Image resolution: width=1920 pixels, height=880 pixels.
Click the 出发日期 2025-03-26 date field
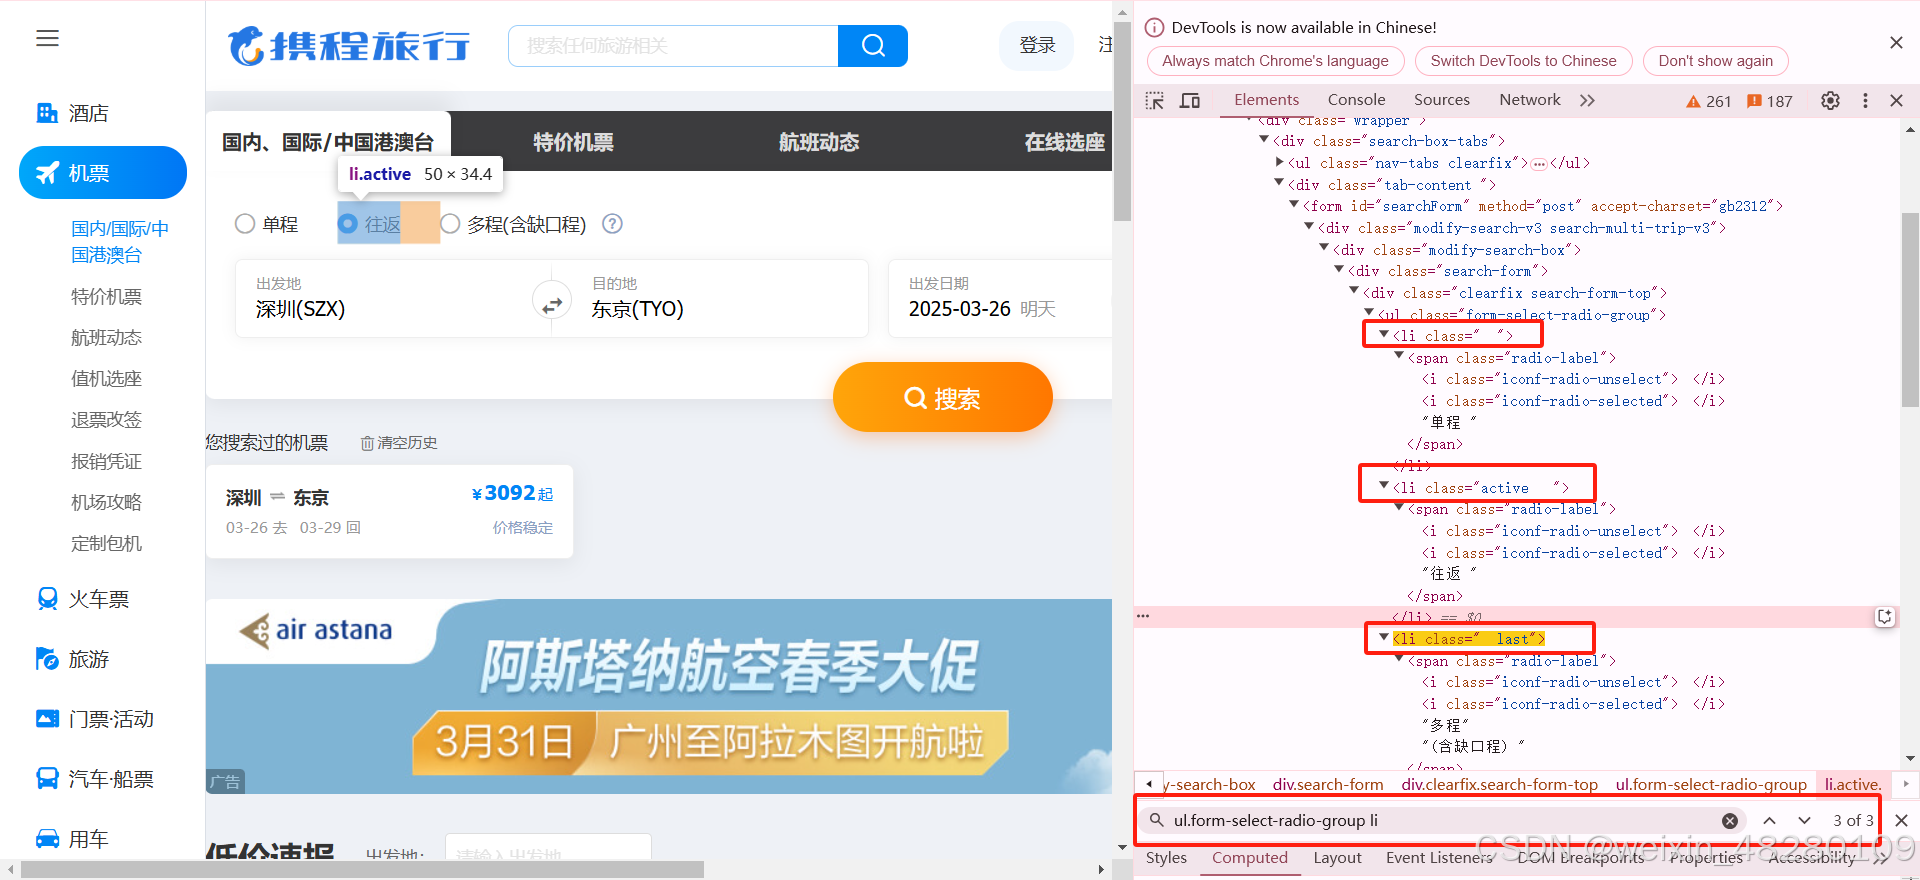(1000, 298)
